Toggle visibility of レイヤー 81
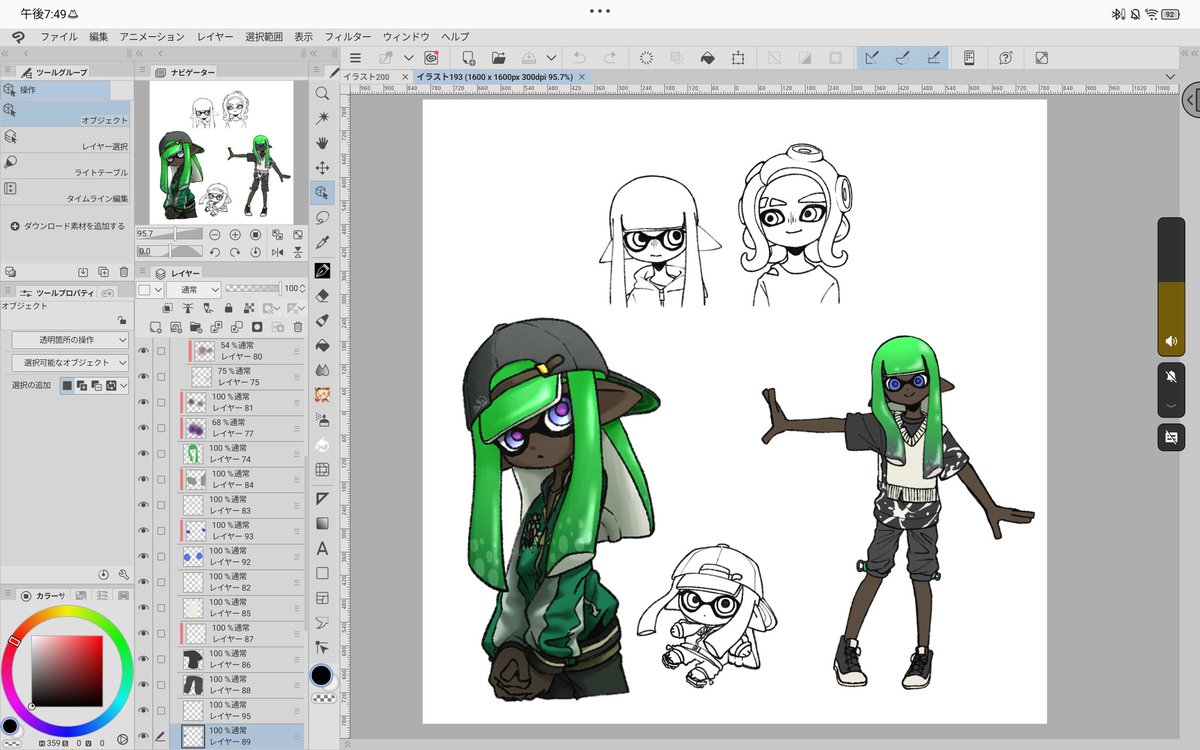Screen dimensions: 1200x750 tap(143, 402)
